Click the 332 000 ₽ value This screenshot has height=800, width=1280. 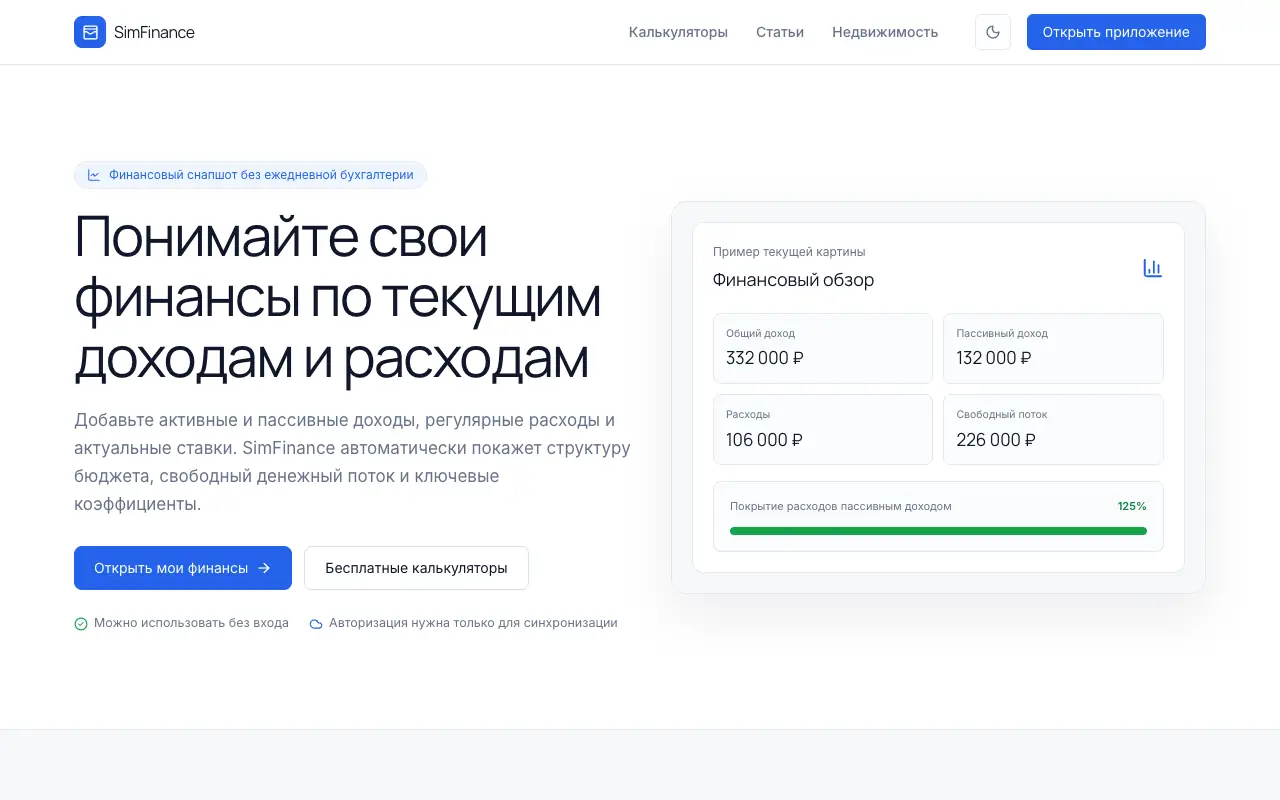[765, 358]
